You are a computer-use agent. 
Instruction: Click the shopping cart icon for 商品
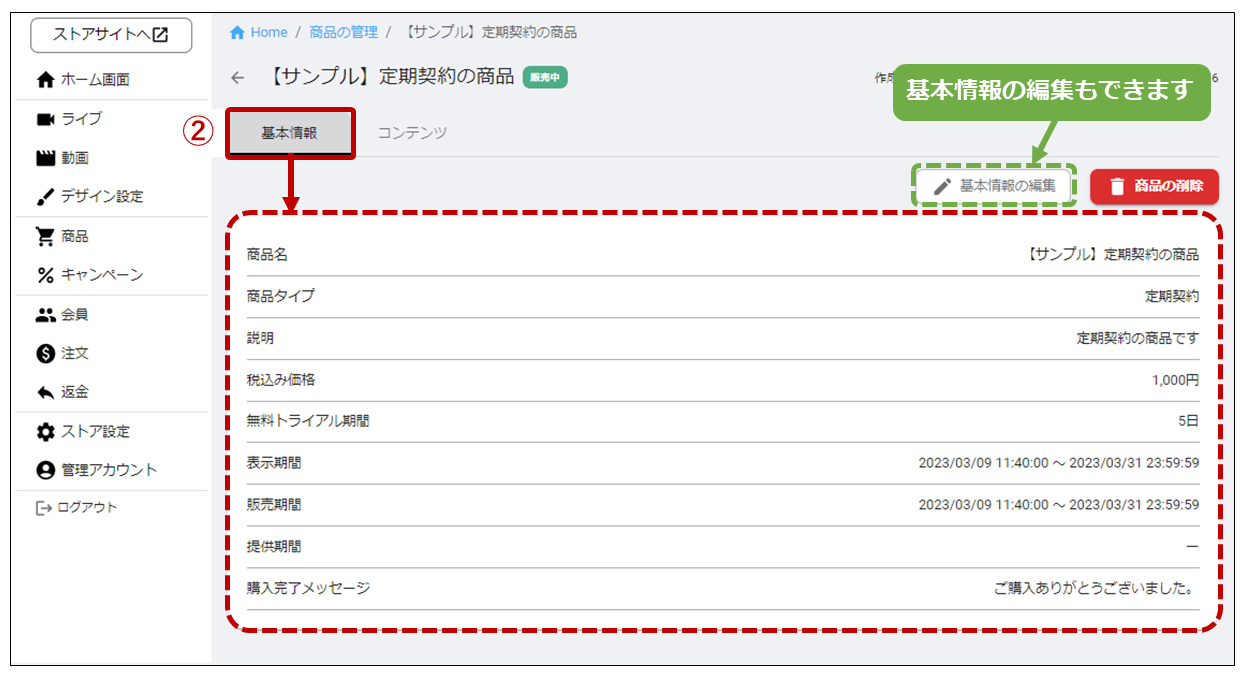[x=45, y=237]
